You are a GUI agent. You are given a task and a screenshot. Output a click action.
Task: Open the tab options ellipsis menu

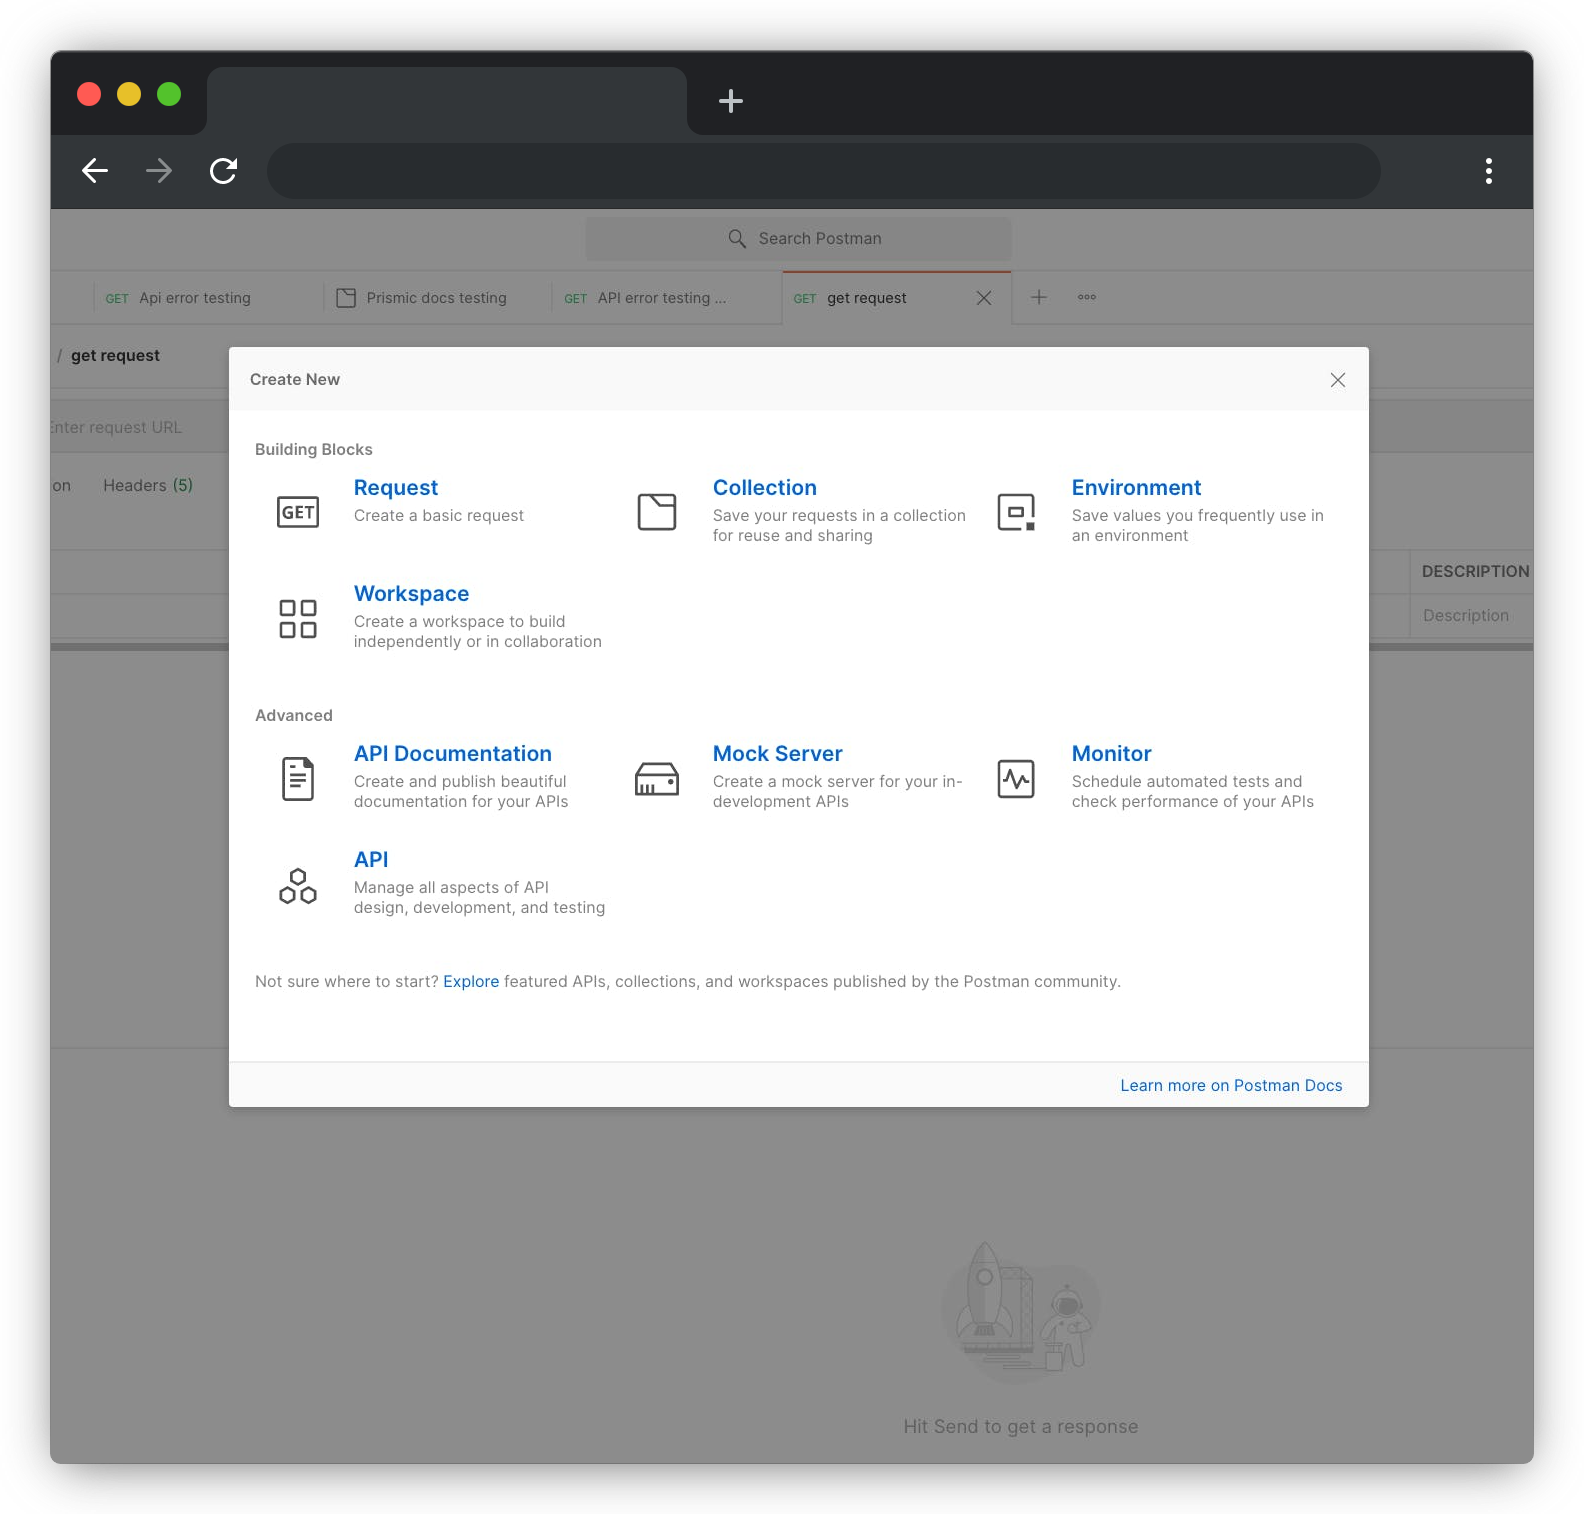[x=1087, y=297]
